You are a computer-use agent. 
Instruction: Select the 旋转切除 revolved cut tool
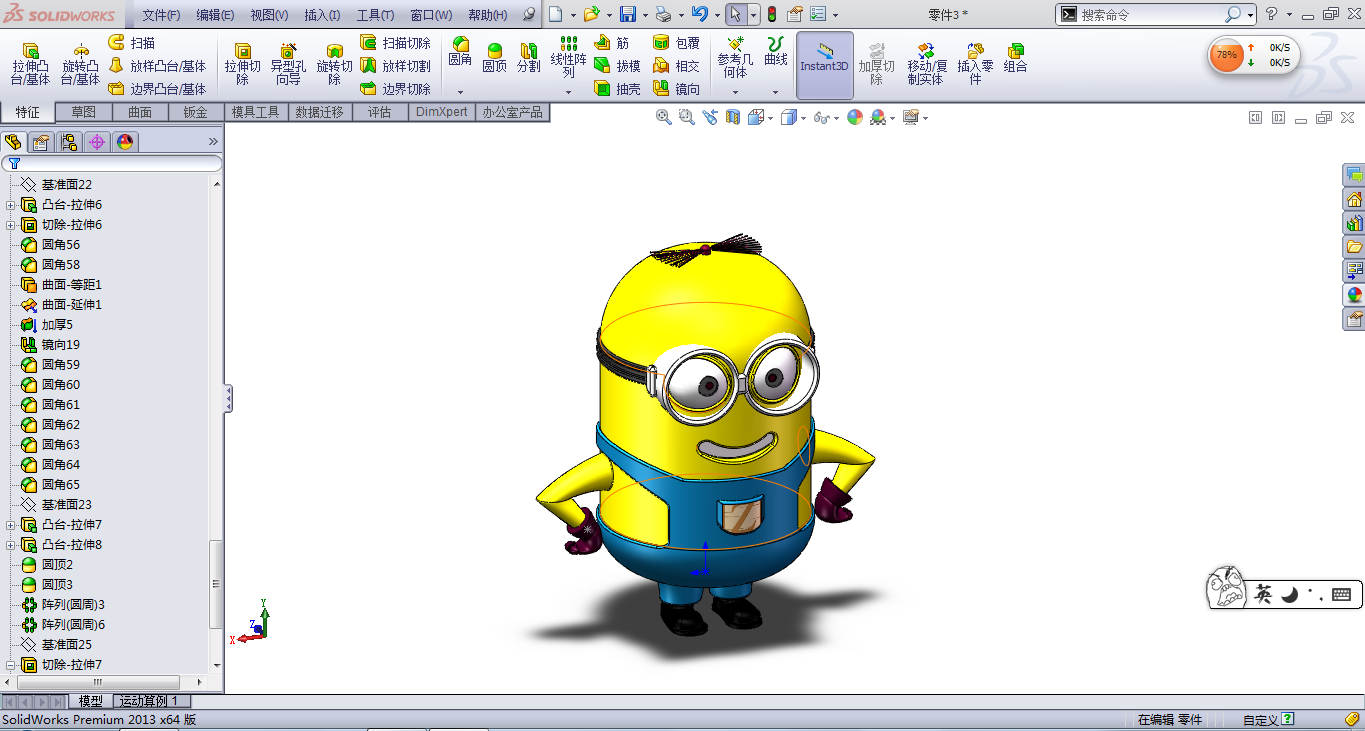[x=335, y=64]
